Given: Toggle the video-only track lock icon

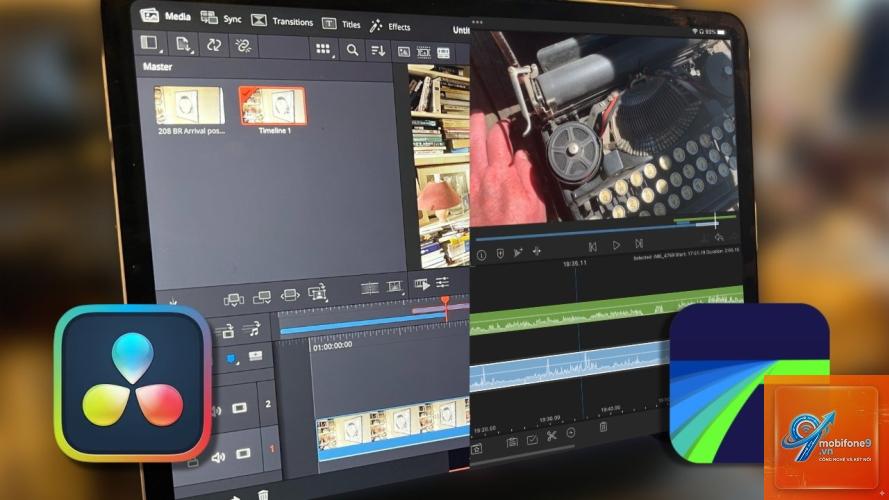Looking at the screenshot, I should 226,331.
